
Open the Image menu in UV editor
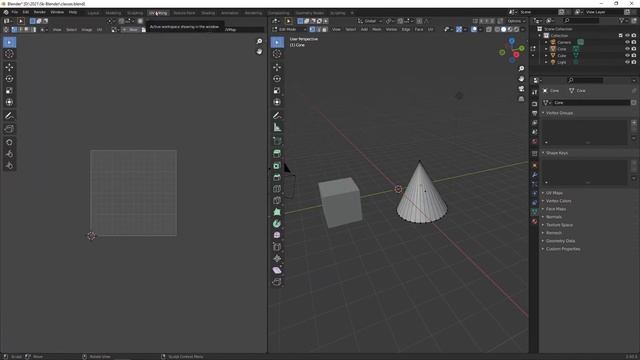[x=87, y=30]
